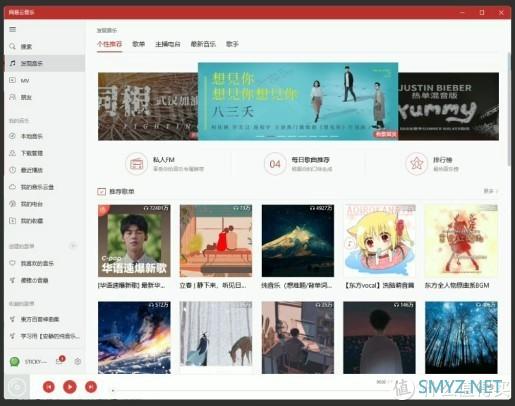Start playback with the red play button
This screenshot has height=406, width=515.
(70, 387)
